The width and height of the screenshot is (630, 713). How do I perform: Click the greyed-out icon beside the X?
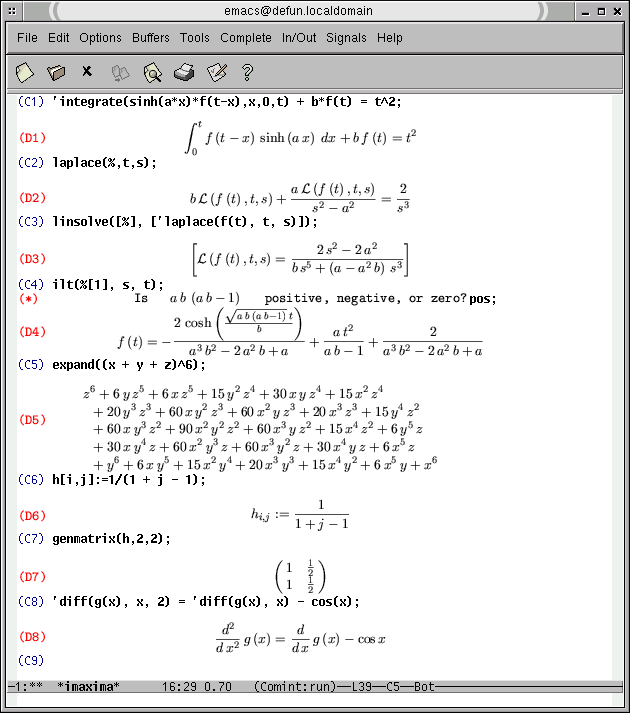pyautogui.click(x=119, y=72)
